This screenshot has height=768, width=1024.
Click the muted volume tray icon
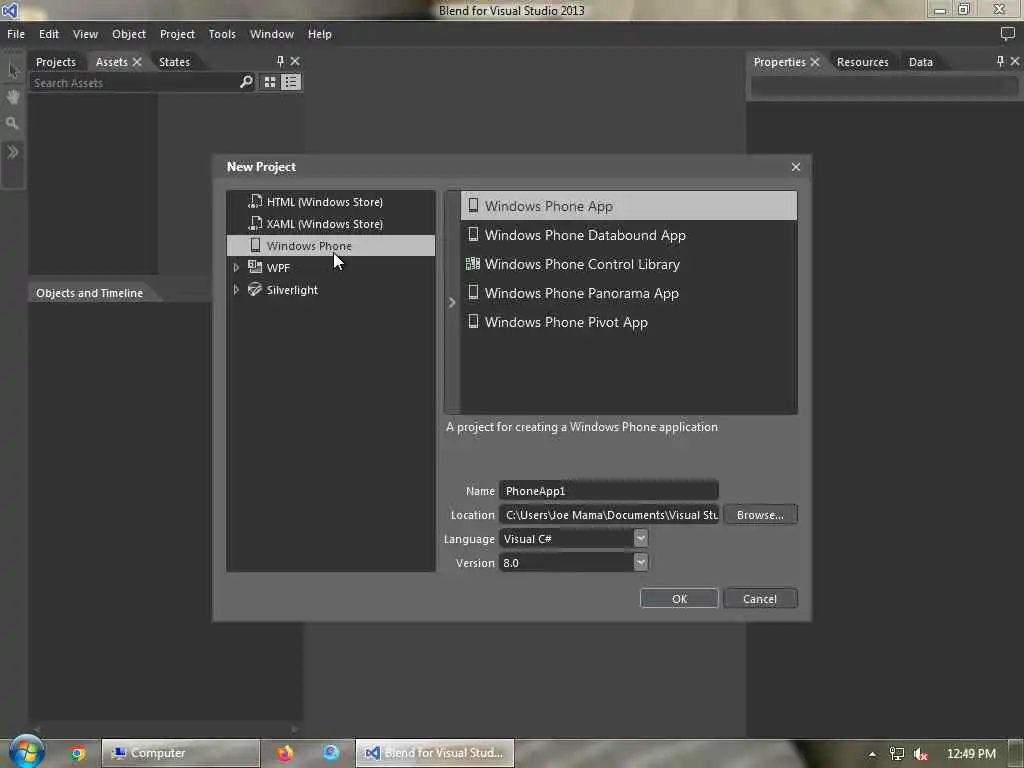(x=921, y=754)
